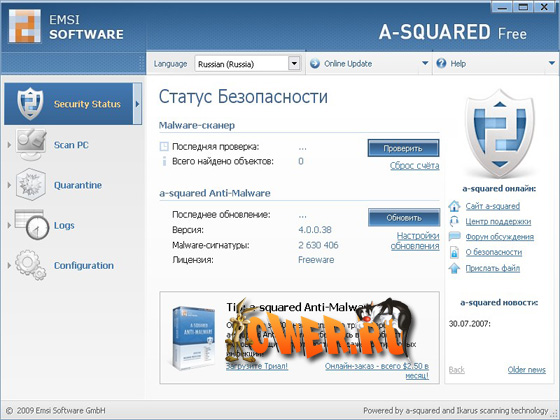Click the large a-squared shield emblem
The image size is (560, 420).
tap(500, 134)
